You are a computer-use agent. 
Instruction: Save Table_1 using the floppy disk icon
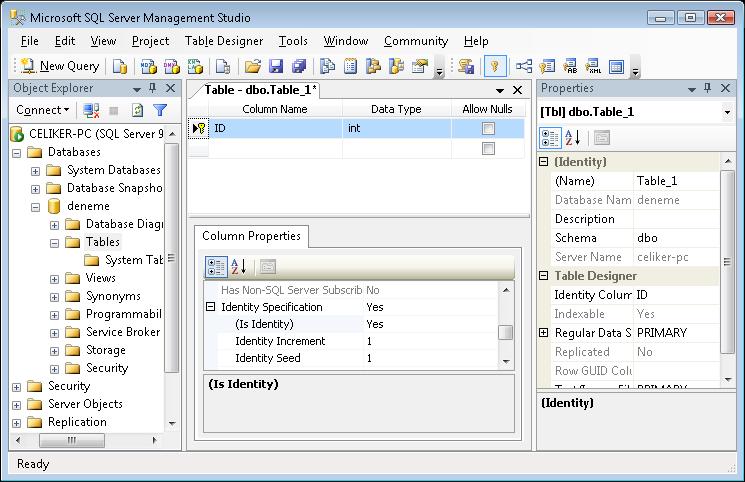pos(276,66)
